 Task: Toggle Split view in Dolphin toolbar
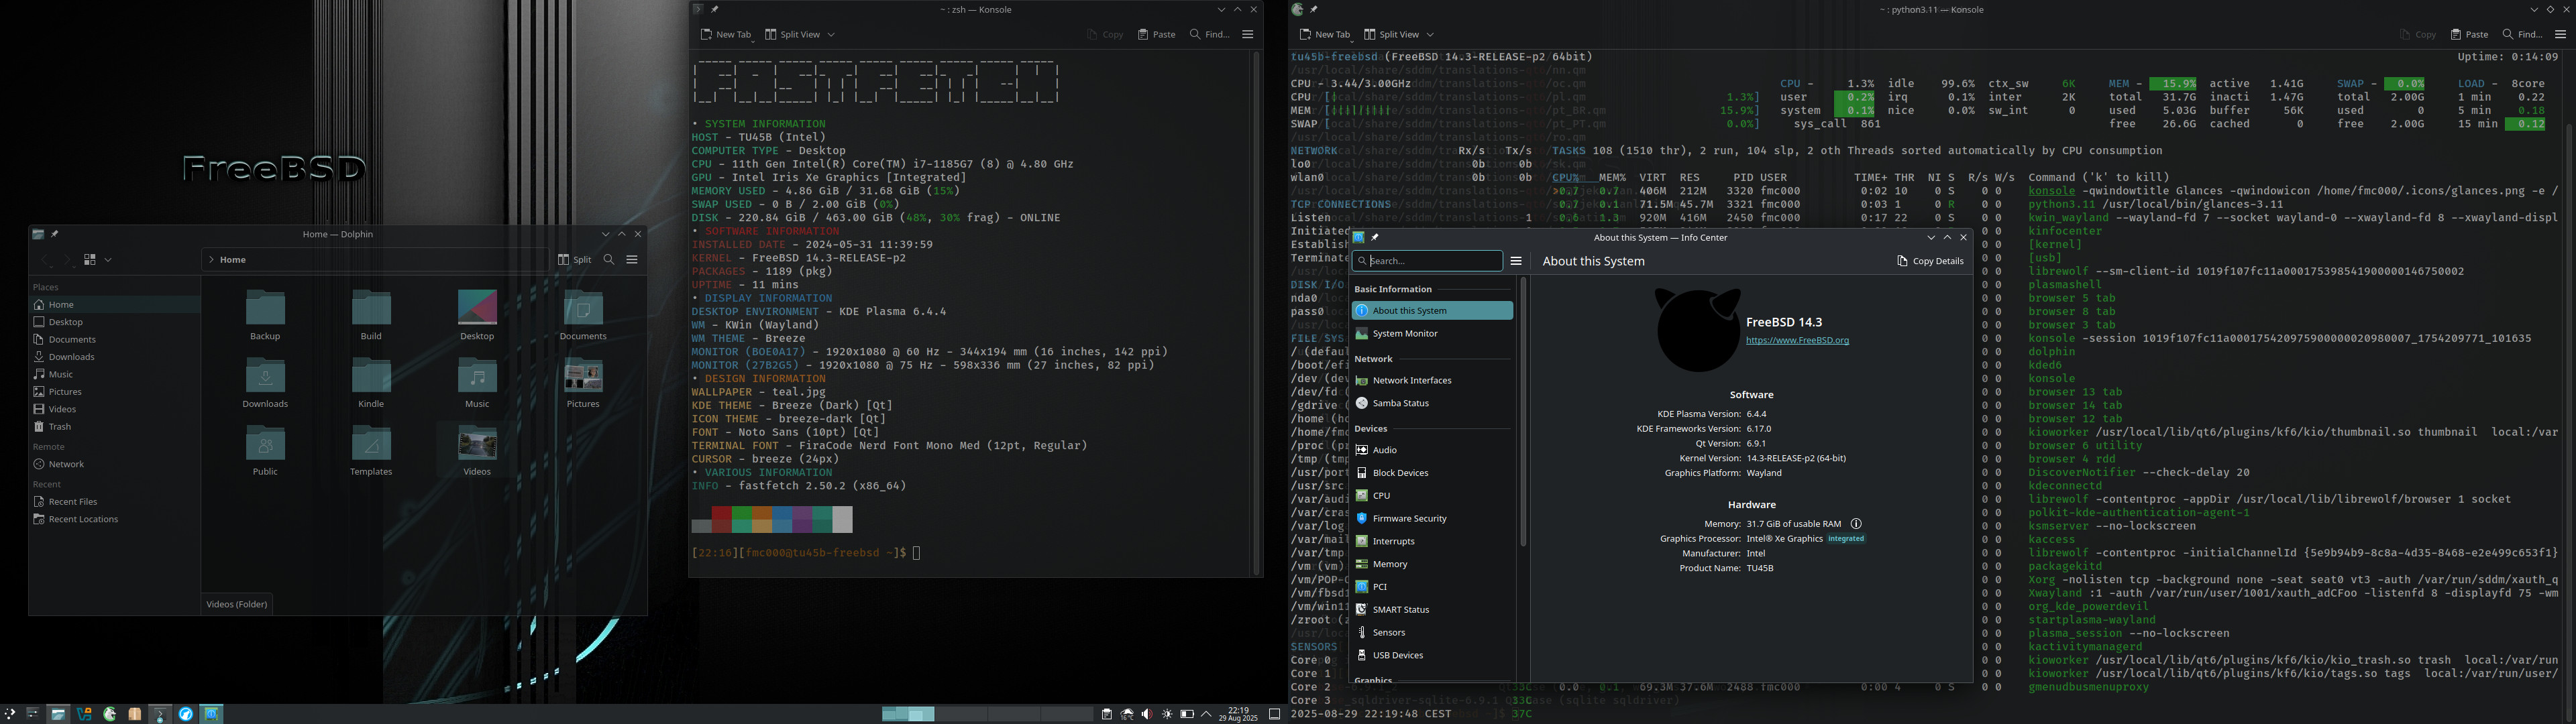[575, 260]
